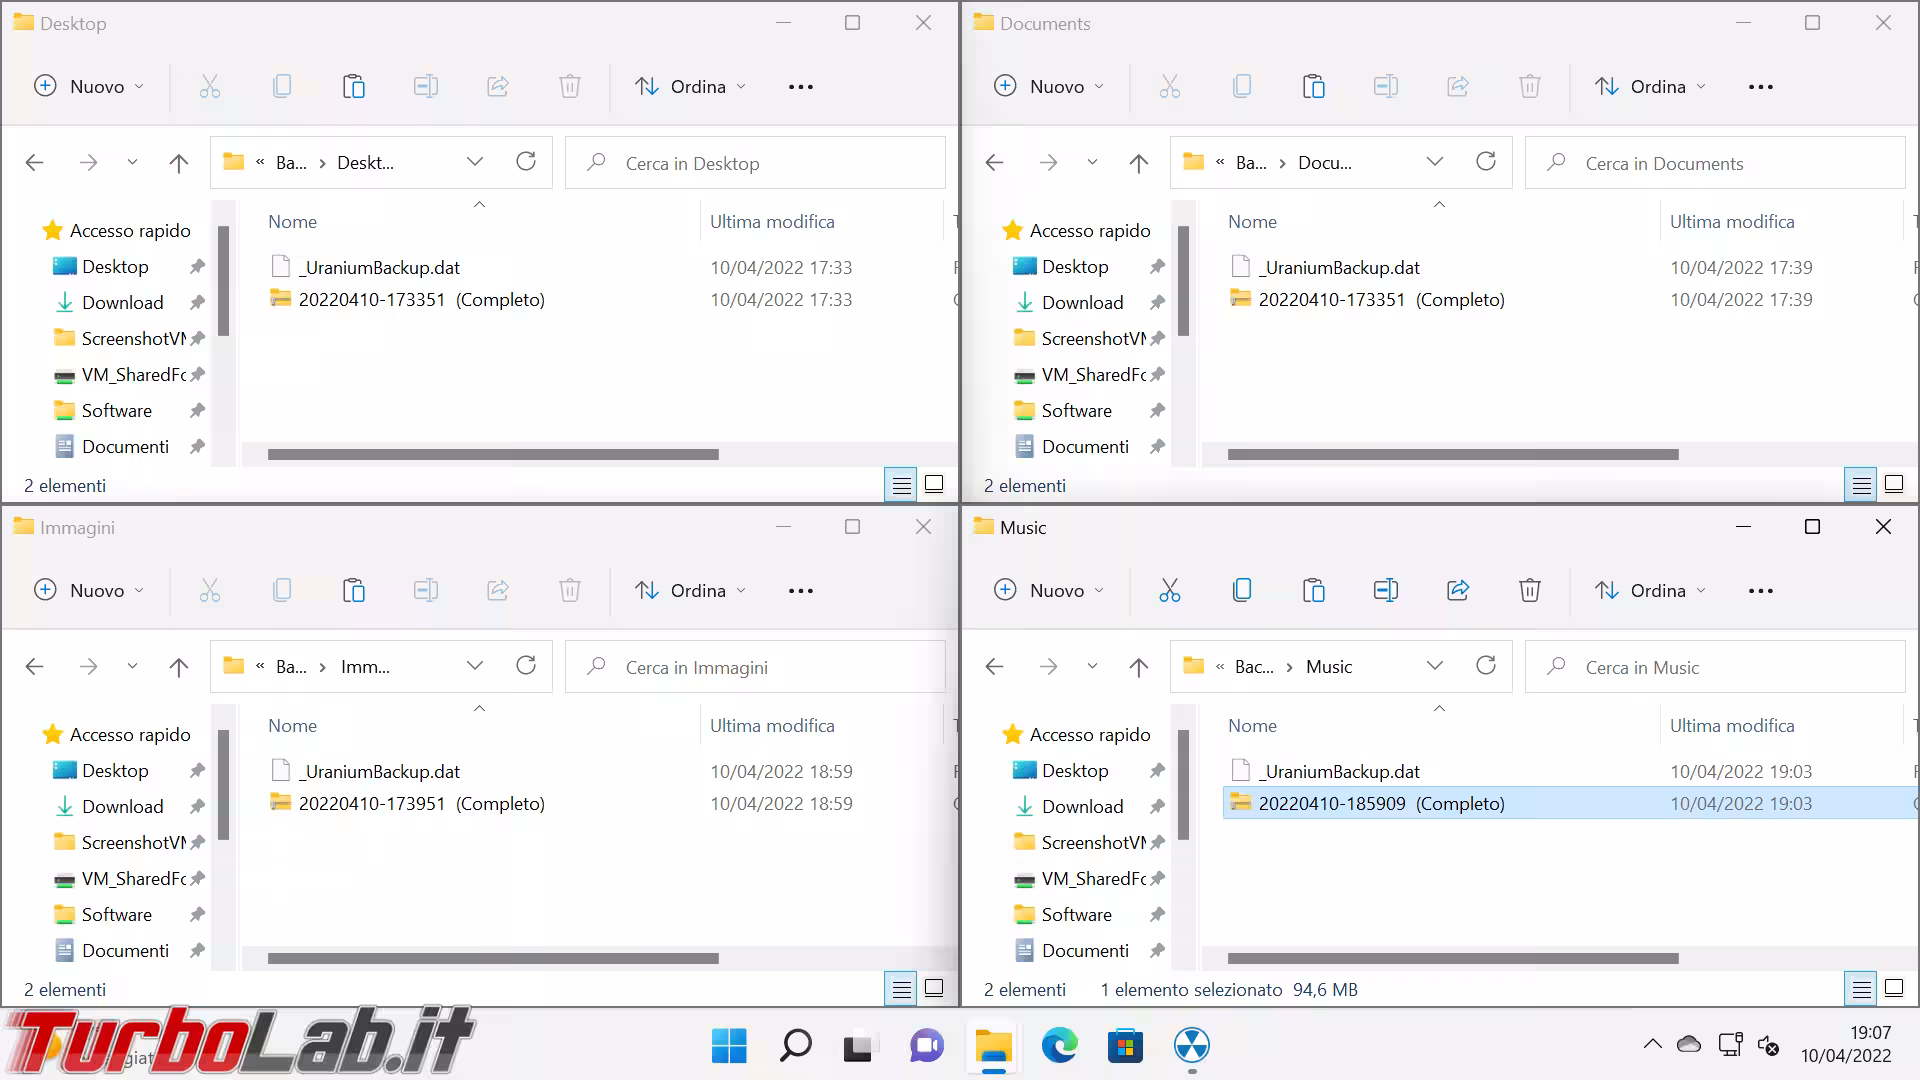Open the nuclear-icon app in the taskbar
The image size is (1920, 1080).
(1191, 1046)
